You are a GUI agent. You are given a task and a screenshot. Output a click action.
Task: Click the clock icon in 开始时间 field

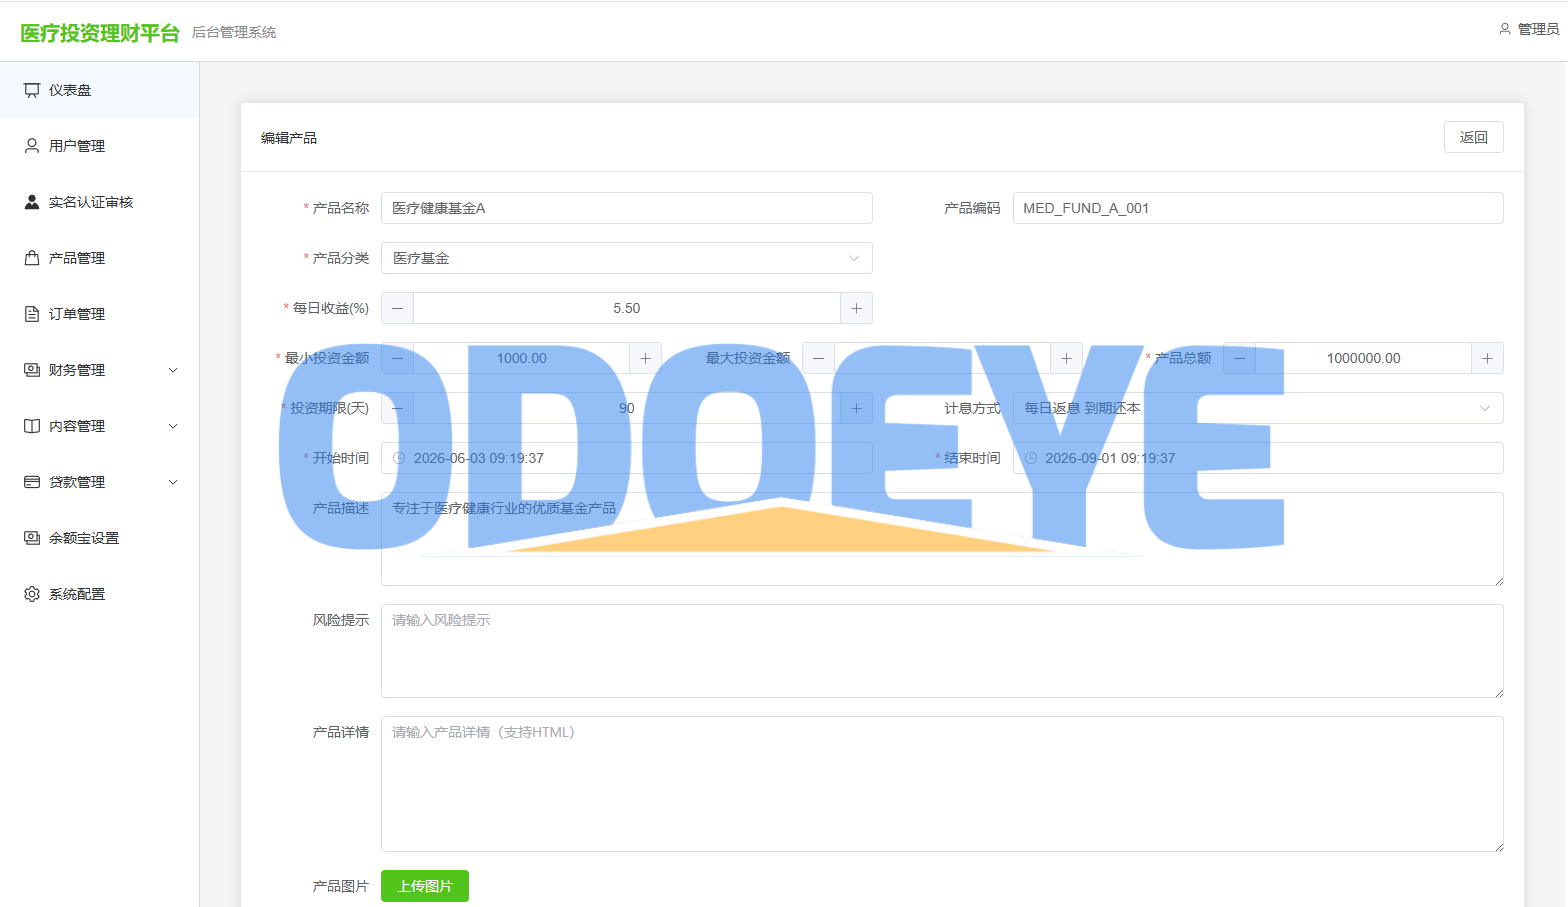(399, 458)
